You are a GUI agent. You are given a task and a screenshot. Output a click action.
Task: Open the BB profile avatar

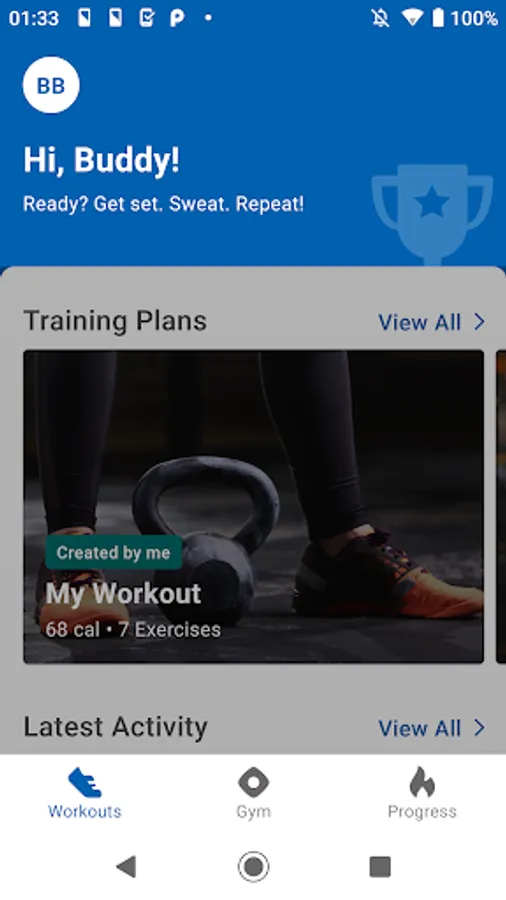51,85
